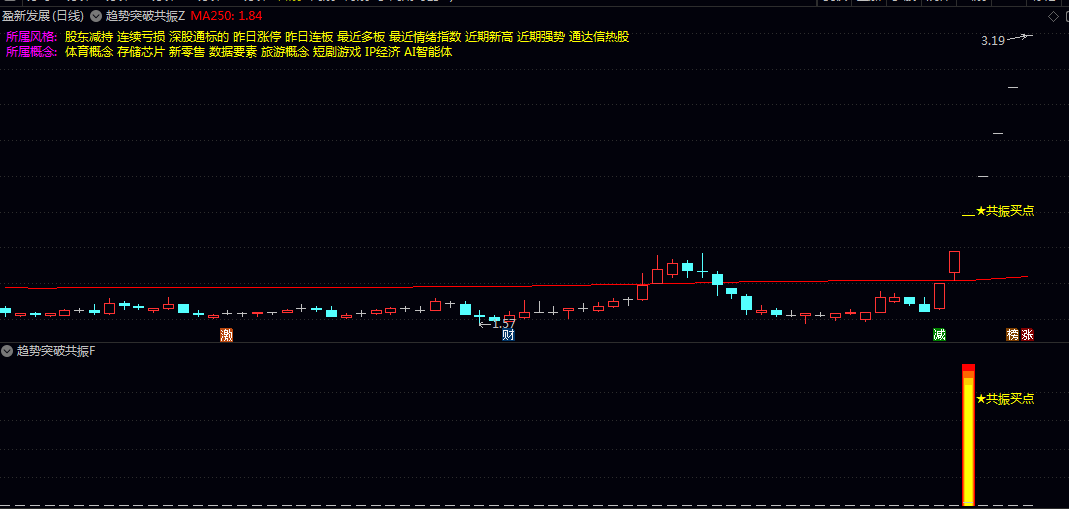This screenshot has width=1069, height=509.
Task: Click the 新零售 concept tag
Action: point(187,52)
